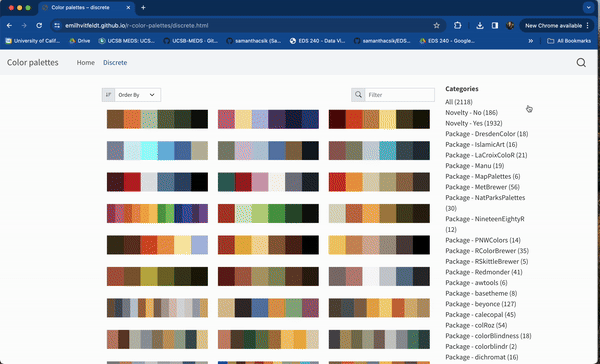
Task: Open the UCSB-MEDS - Git... bookmark
Action: (x=191, y=41)
